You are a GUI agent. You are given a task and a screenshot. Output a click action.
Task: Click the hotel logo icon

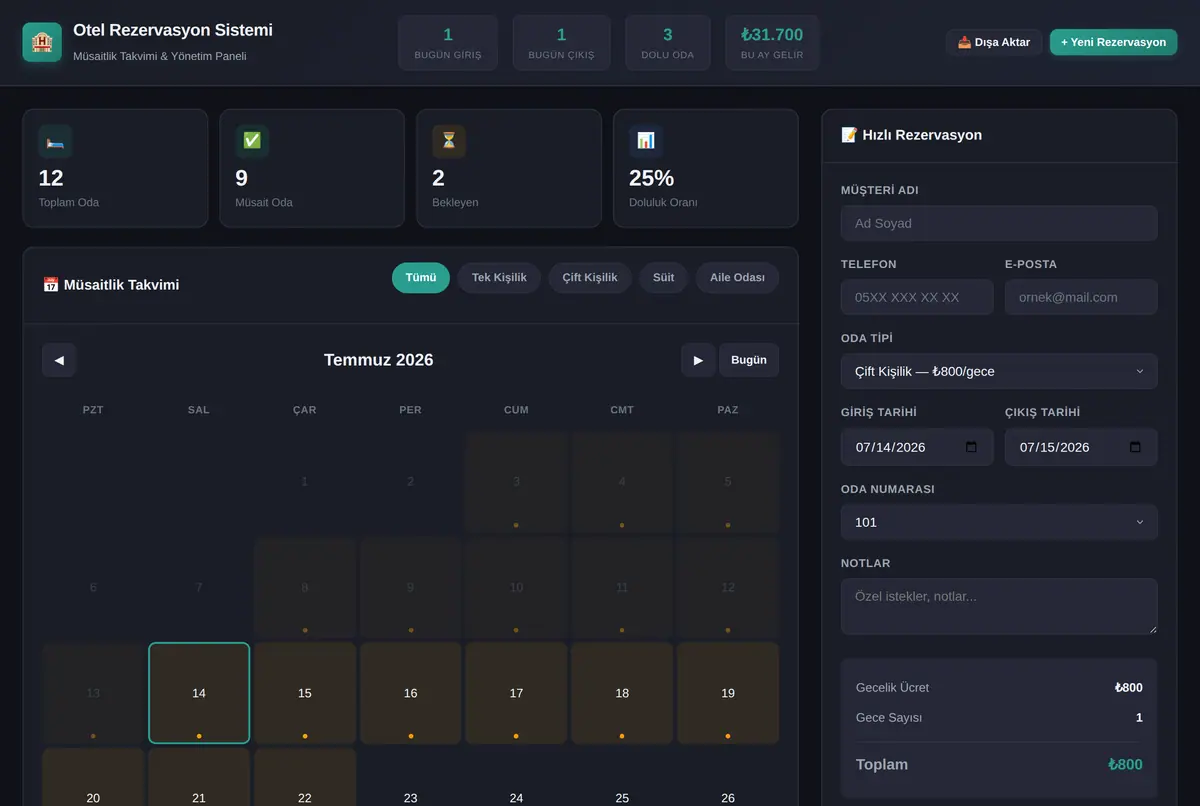[42, 42]
